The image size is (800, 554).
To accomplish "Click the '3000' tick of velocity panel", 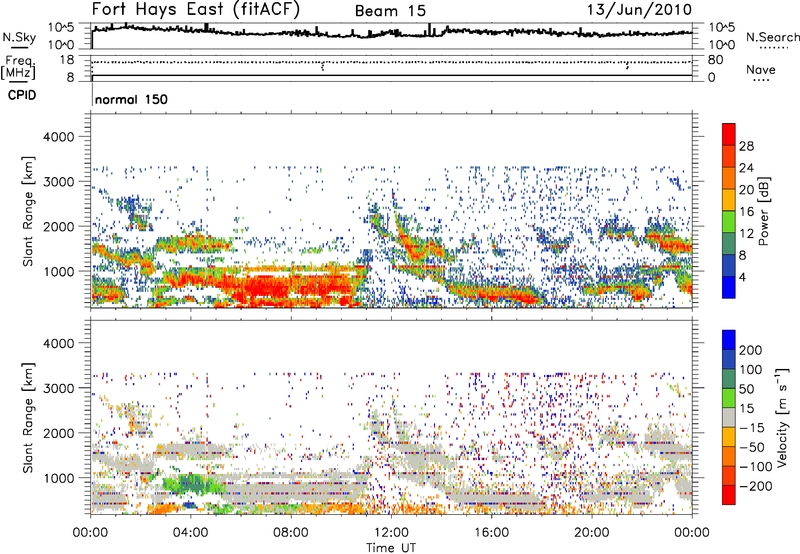I will click(58, 388).
